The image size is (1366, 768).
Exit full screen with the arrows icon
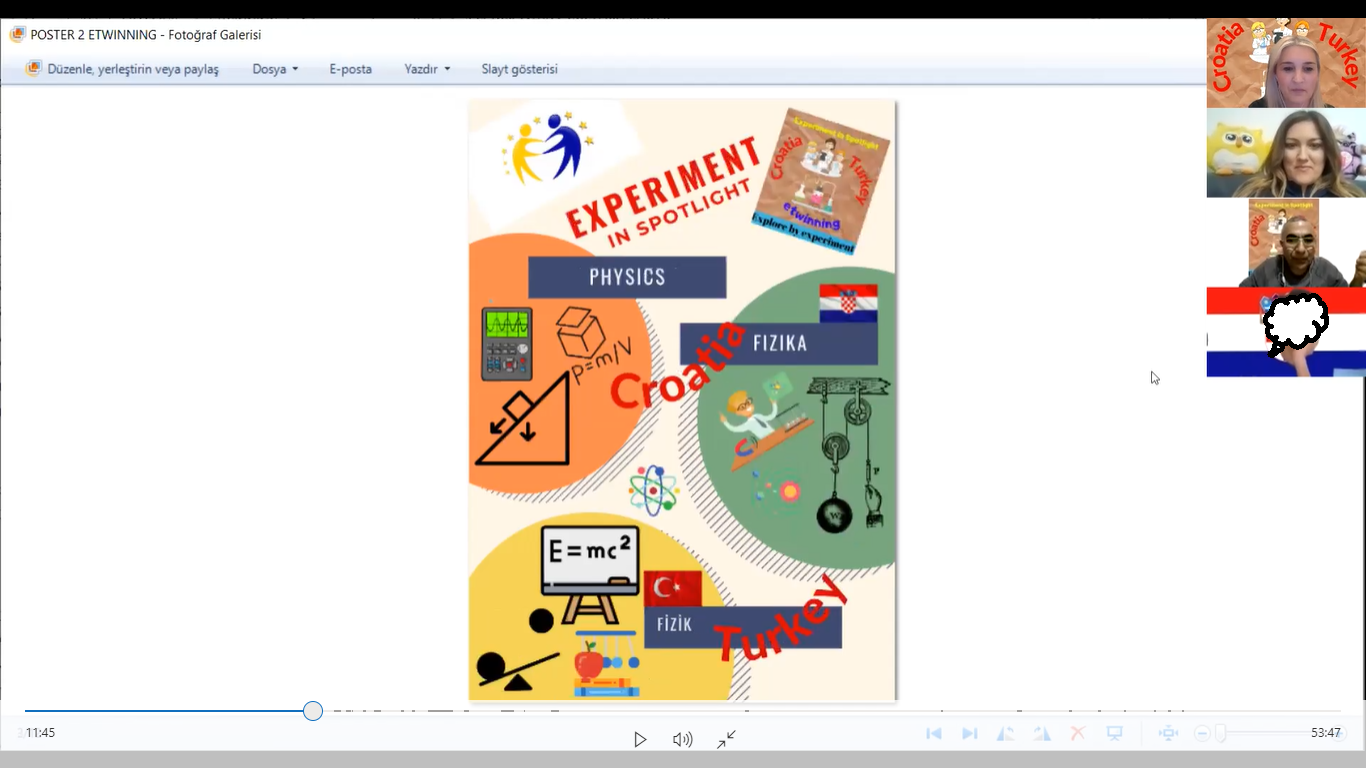pyautogui.click(x=727, y=739)
